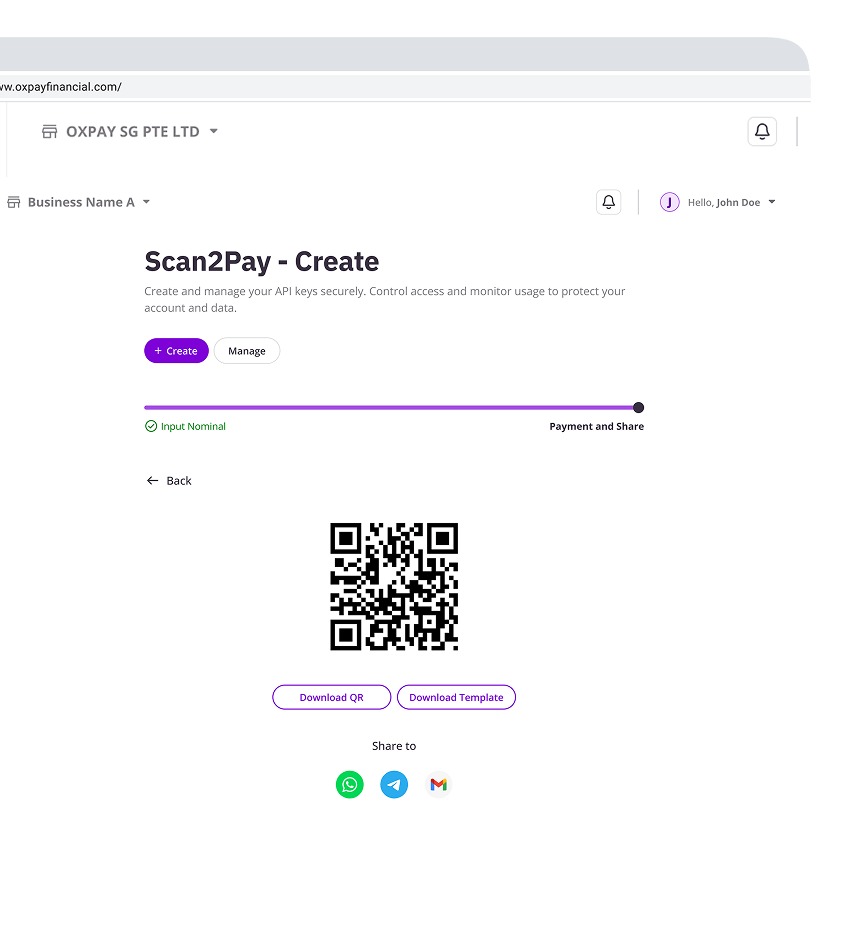
Task: Click the store icon beside Business Name A
Action: (x=14, y=202)
